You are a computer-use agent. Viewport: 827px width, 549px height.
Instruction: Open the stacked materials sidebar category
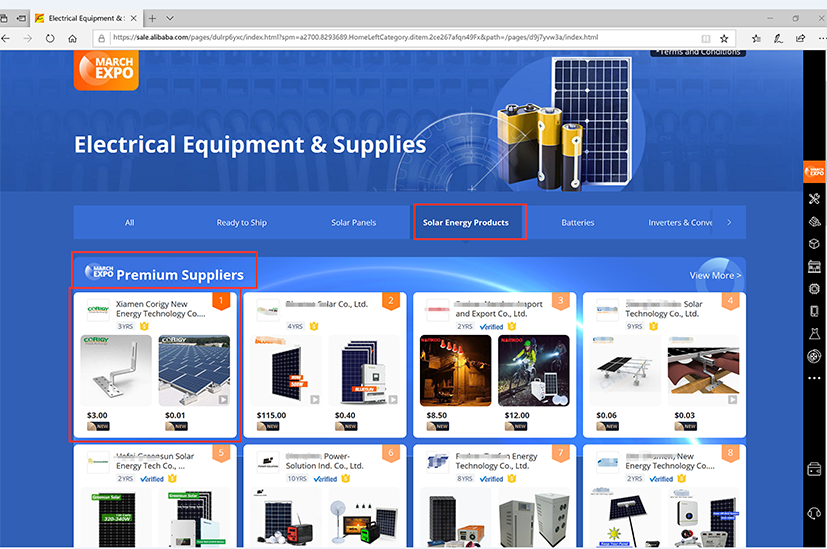coord(814,221)
